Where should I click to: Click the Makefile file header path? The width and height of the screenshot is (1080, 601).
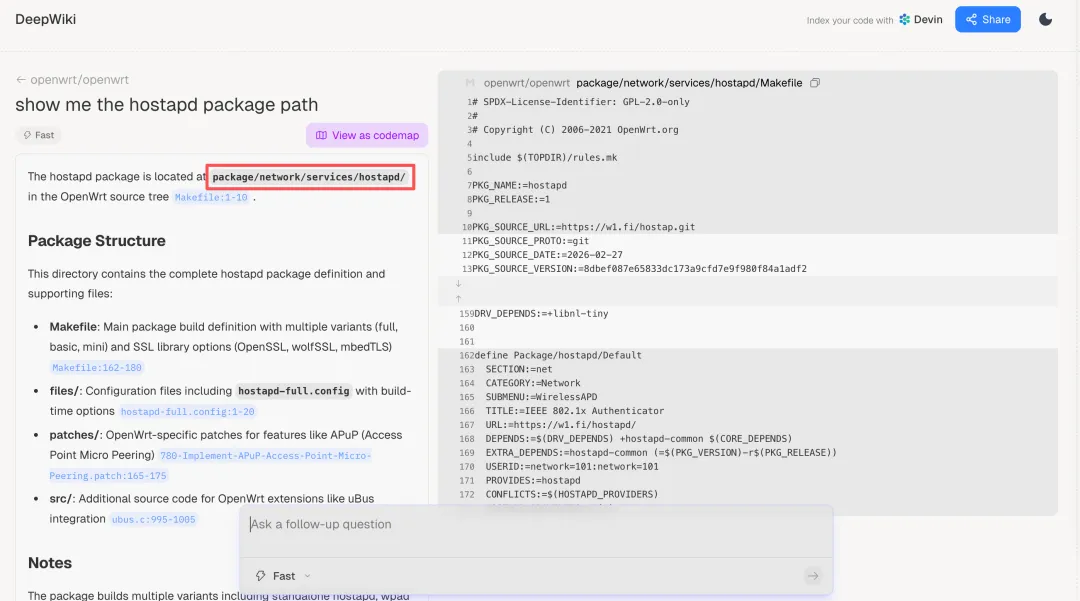pyautogui.click(x=689, y=83)
